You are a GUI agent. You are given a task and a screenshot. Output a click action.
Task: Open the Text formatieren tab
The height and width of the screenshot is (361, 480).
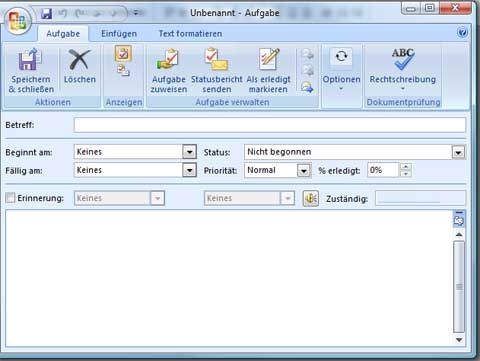[190, 34]
